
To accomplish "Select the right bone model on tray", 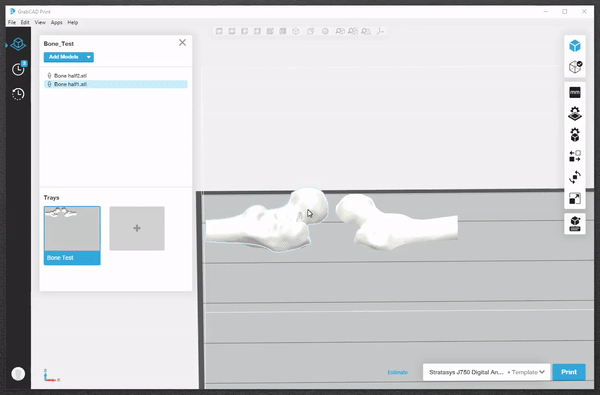I will (396, 222).
